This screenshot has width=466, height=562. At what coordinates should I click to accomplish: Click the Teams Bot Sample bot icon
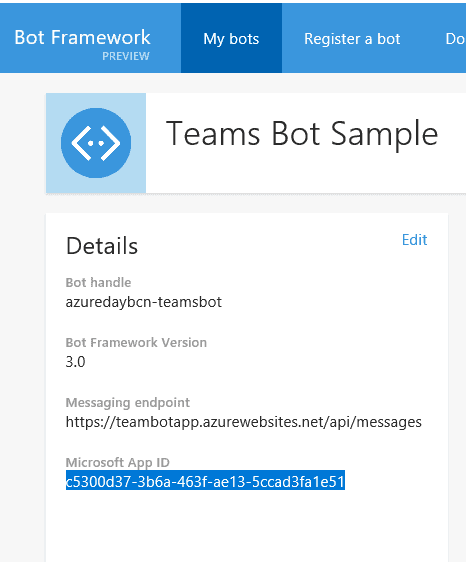96,143
